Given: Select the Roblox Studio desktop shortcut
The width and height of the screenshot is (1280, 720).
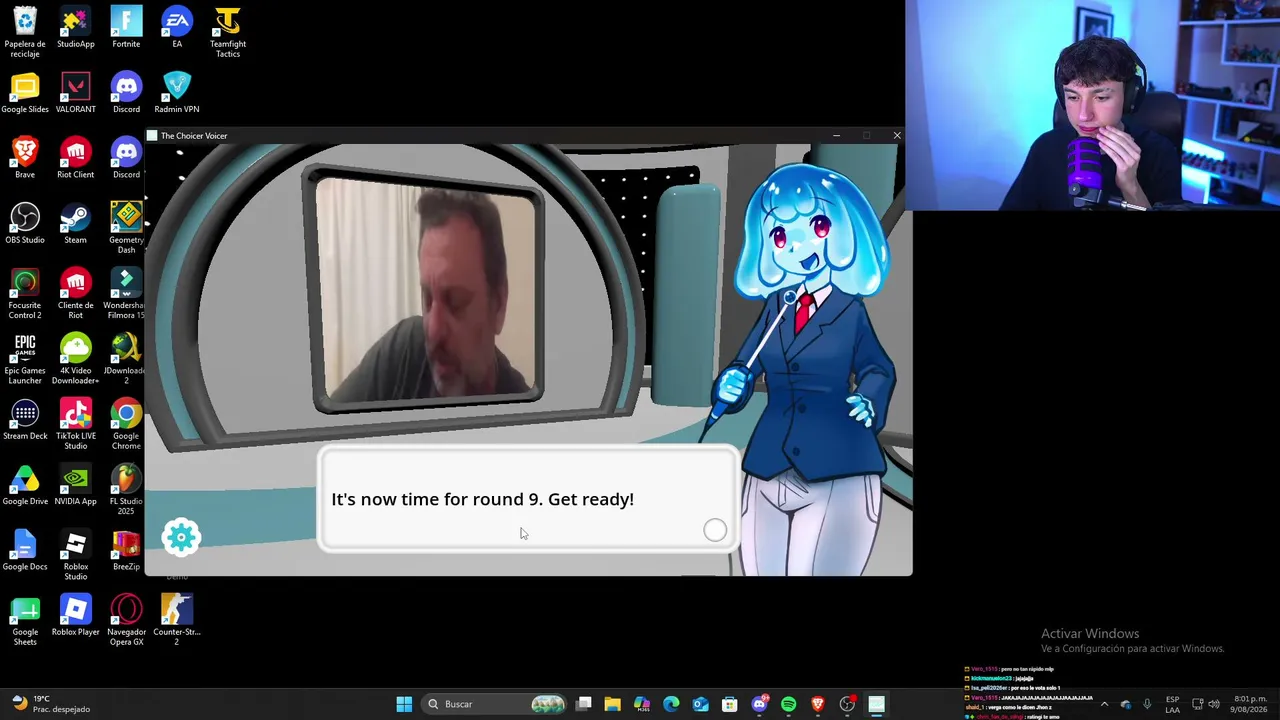Looking at the screenshot, I should (x=76, y=555).
